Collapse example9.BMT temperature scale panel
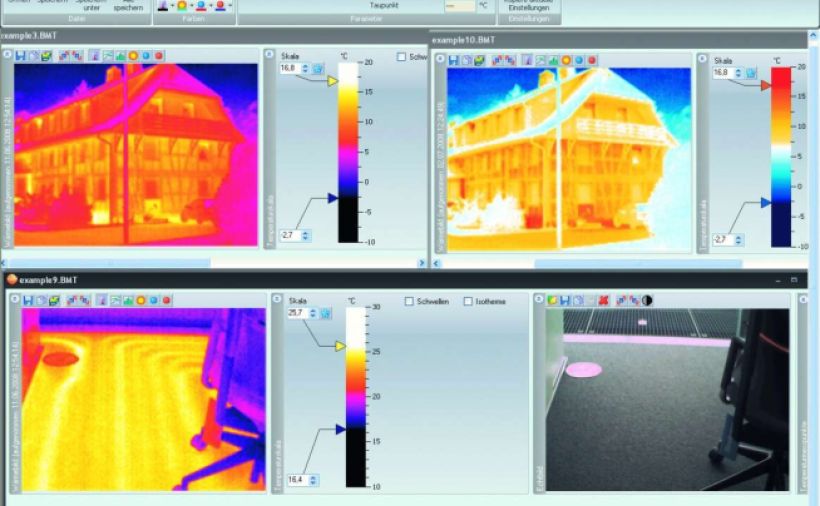The width and height of the screenshot is (820, 506). point(277,298)
